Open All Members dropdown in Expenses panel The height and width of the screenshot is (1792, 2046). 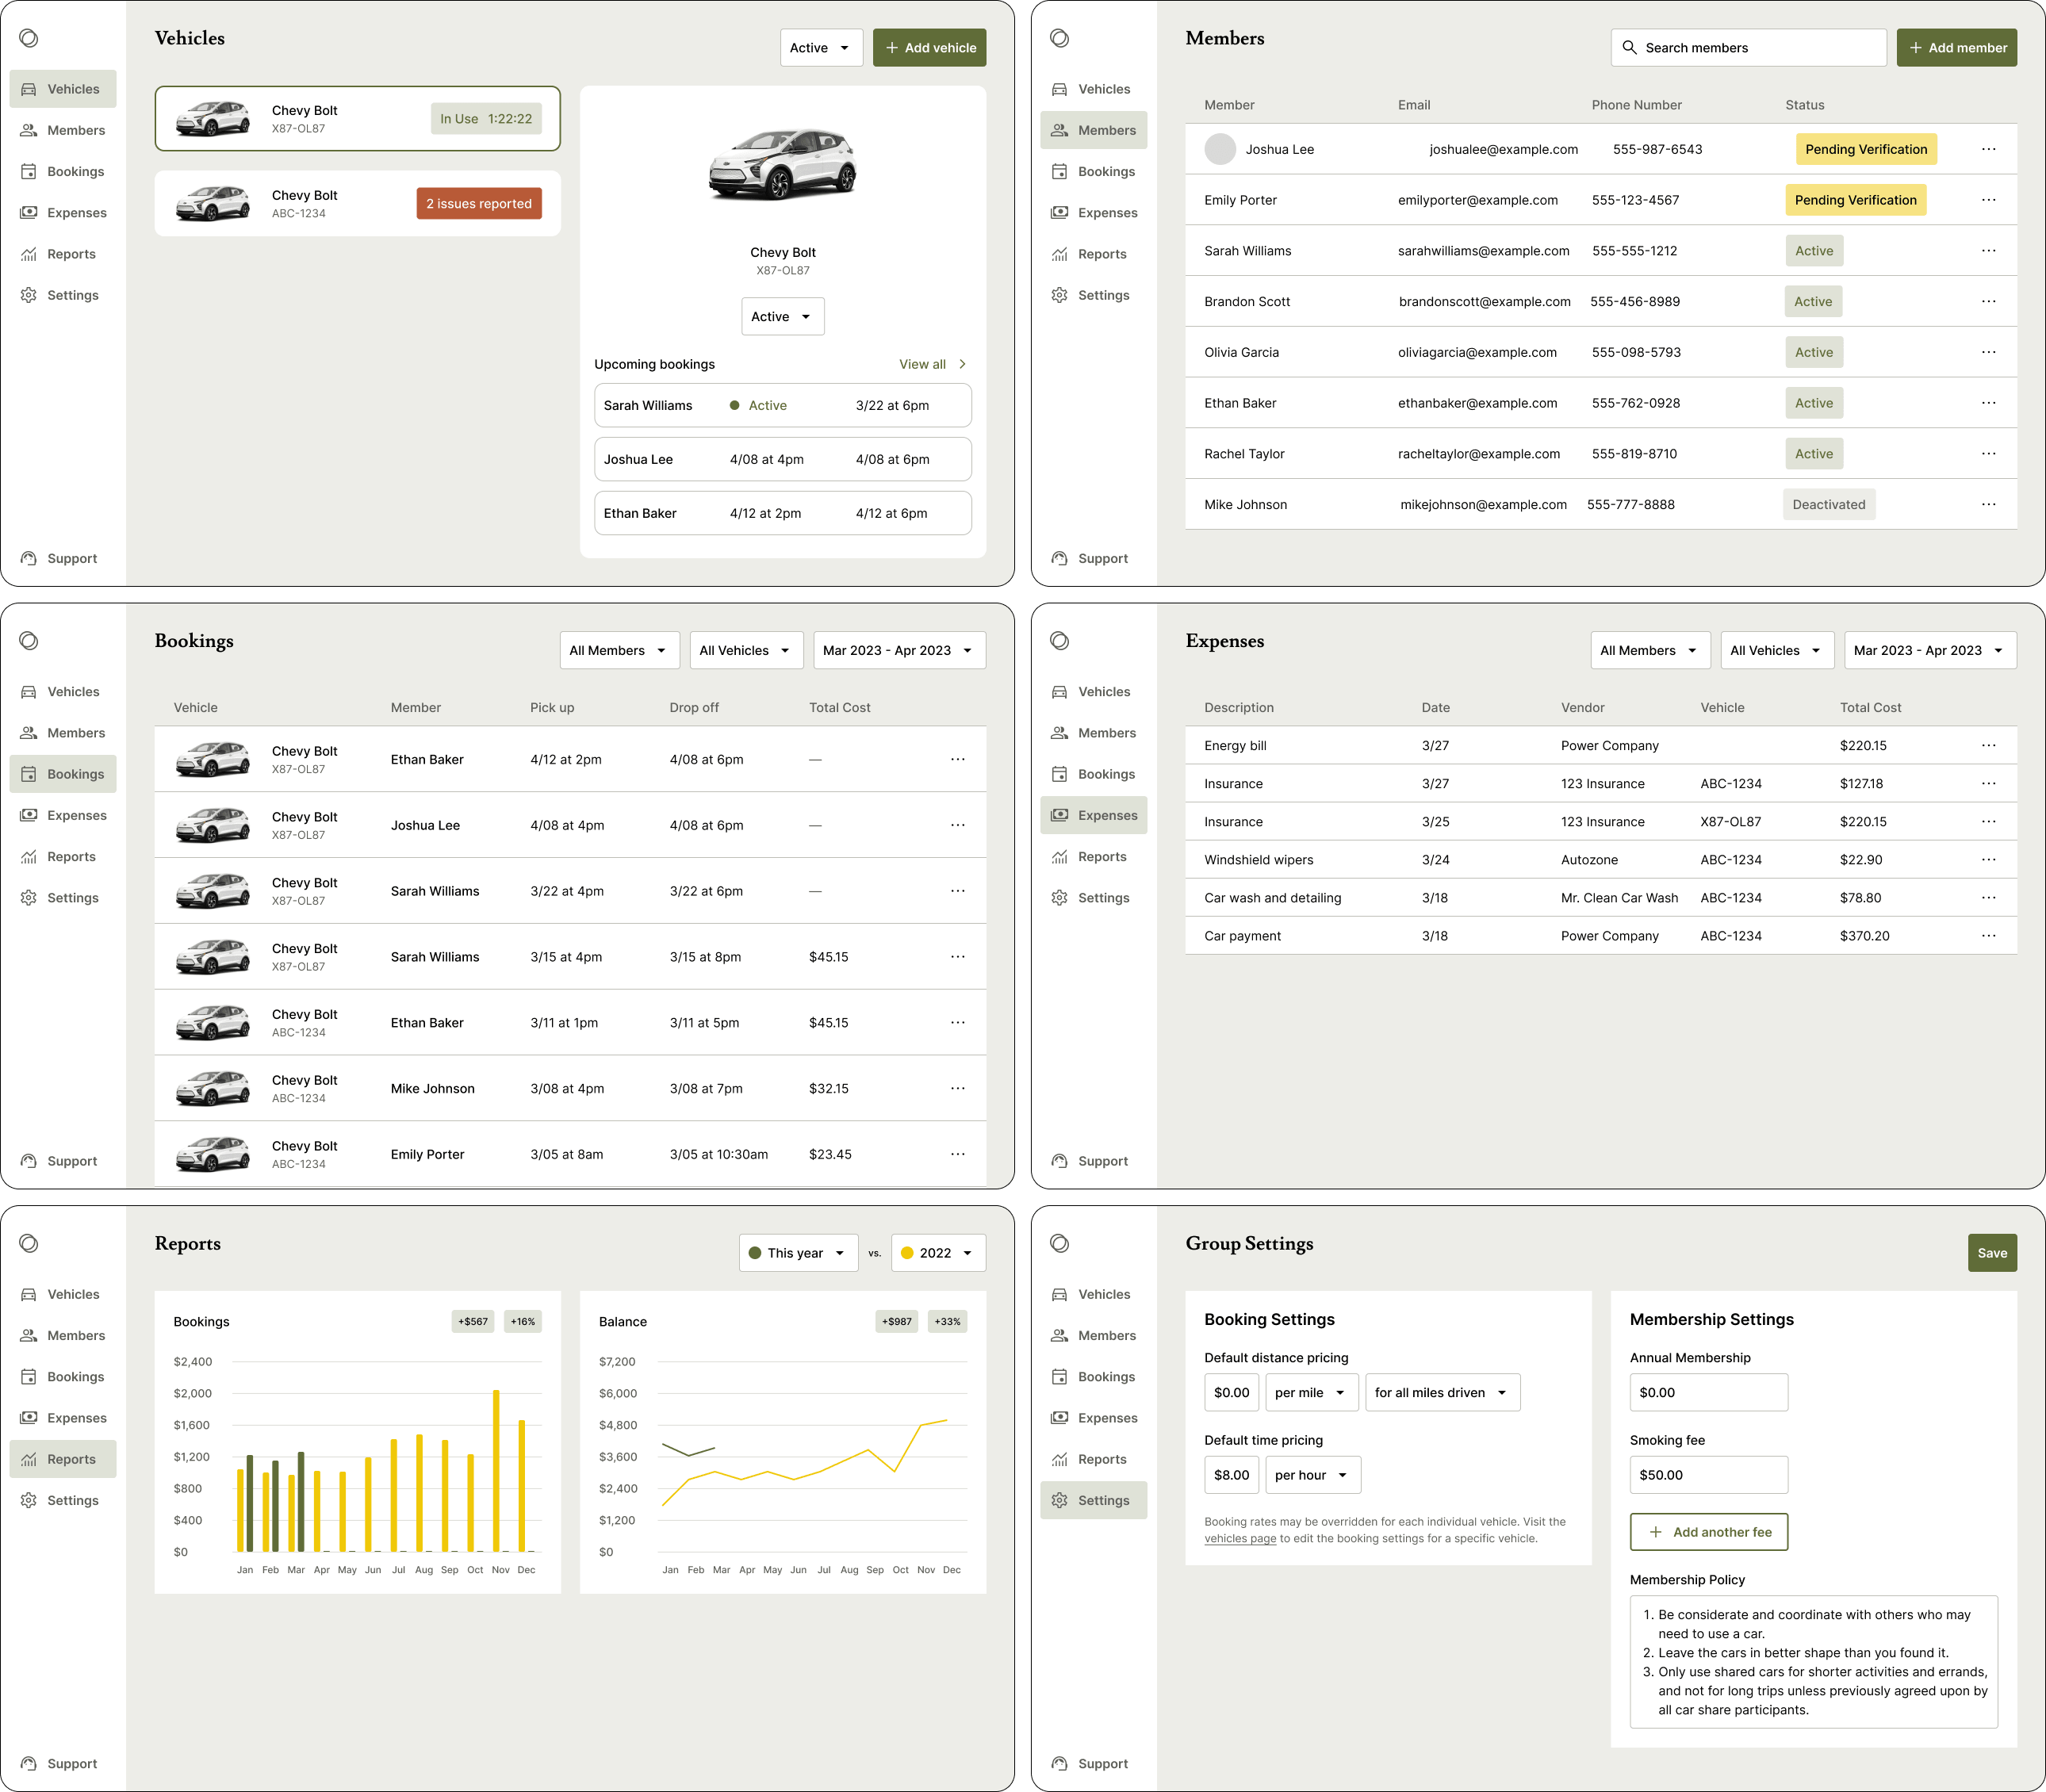coord(1650,650)
